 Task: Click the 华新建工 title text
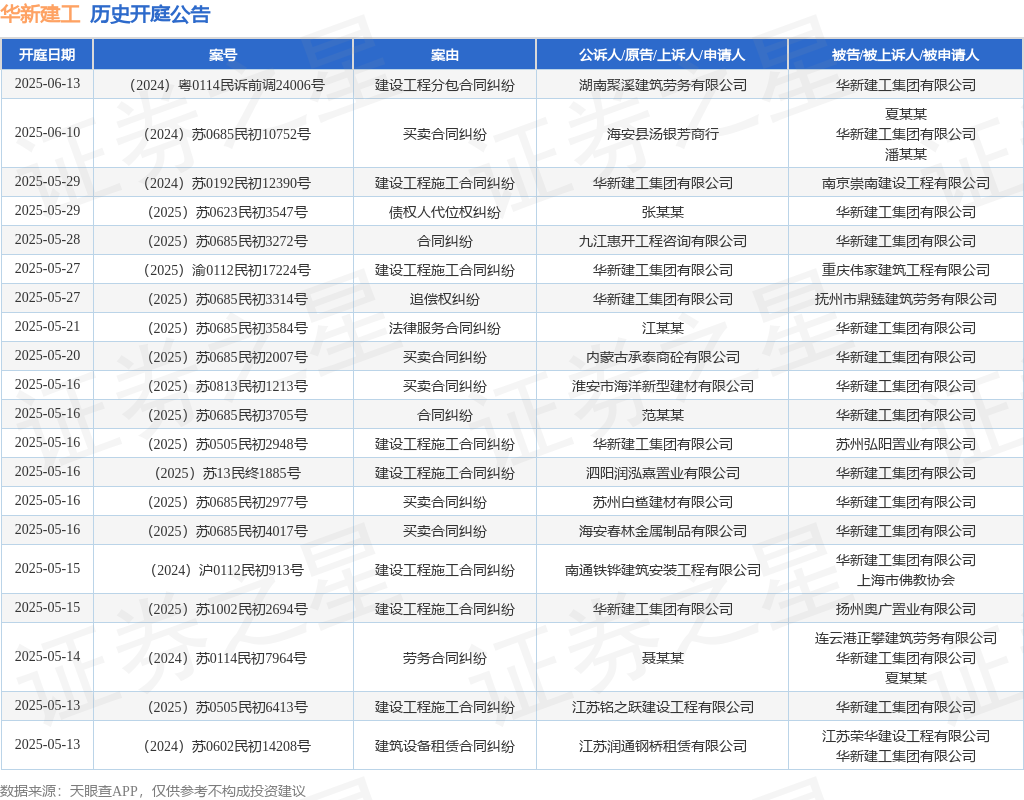pyautogui.click(x=40, y=14)
